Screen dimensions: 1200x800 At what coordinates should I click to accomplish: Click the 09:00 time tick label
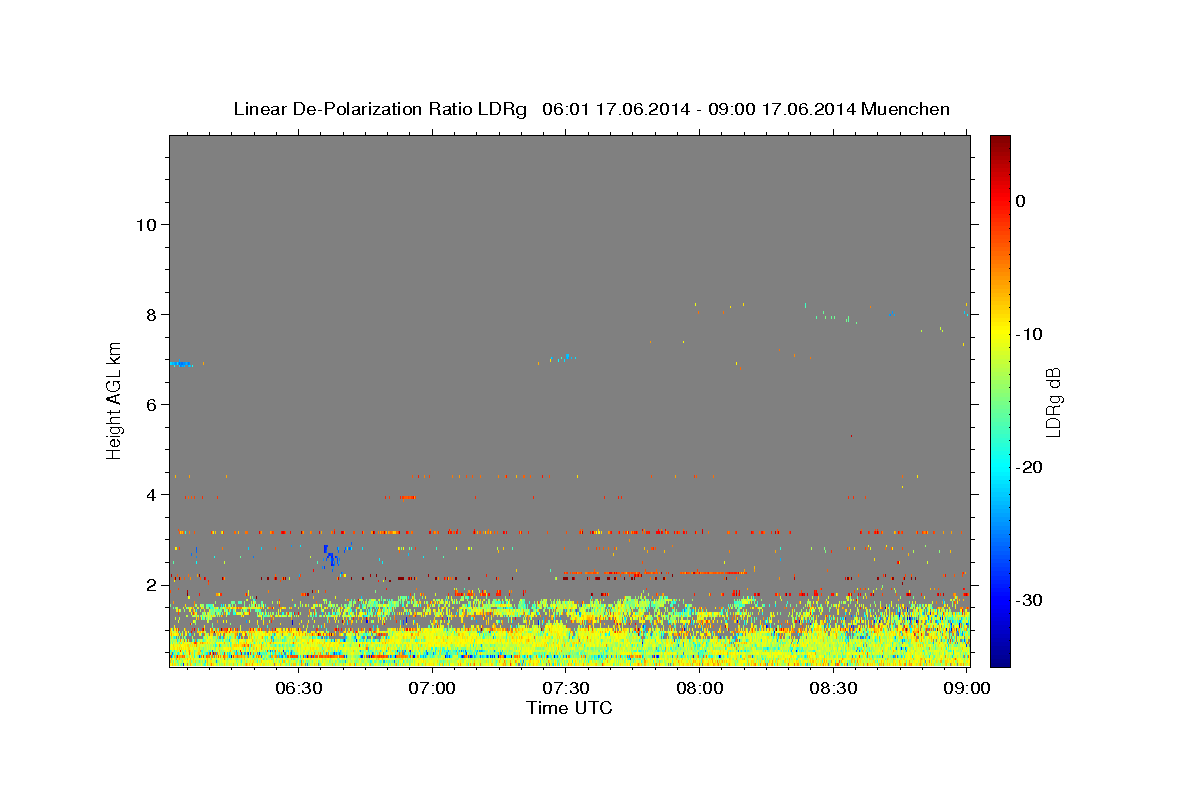pyautogui.click(x=968, y=689)
